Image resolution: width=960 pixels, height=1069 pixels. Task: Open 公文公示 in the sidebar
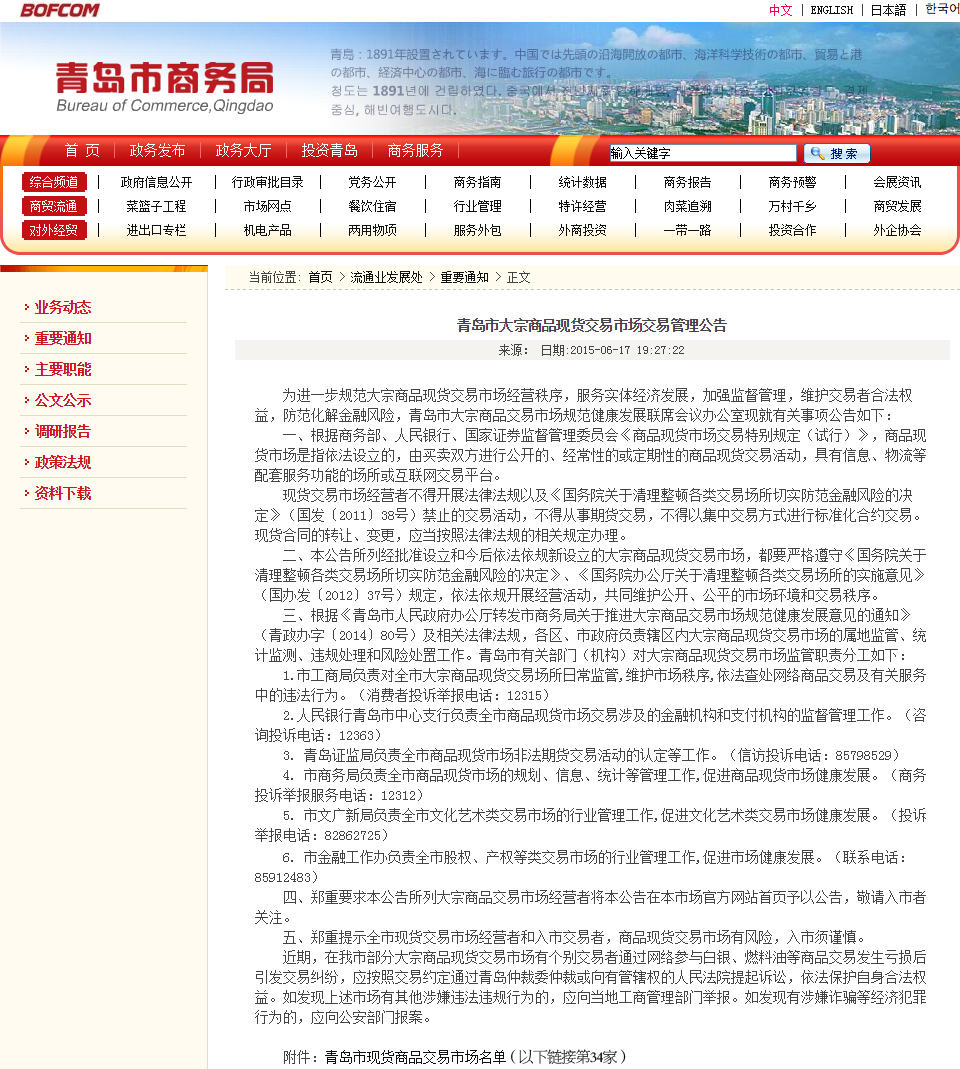[x=63, y=400]
